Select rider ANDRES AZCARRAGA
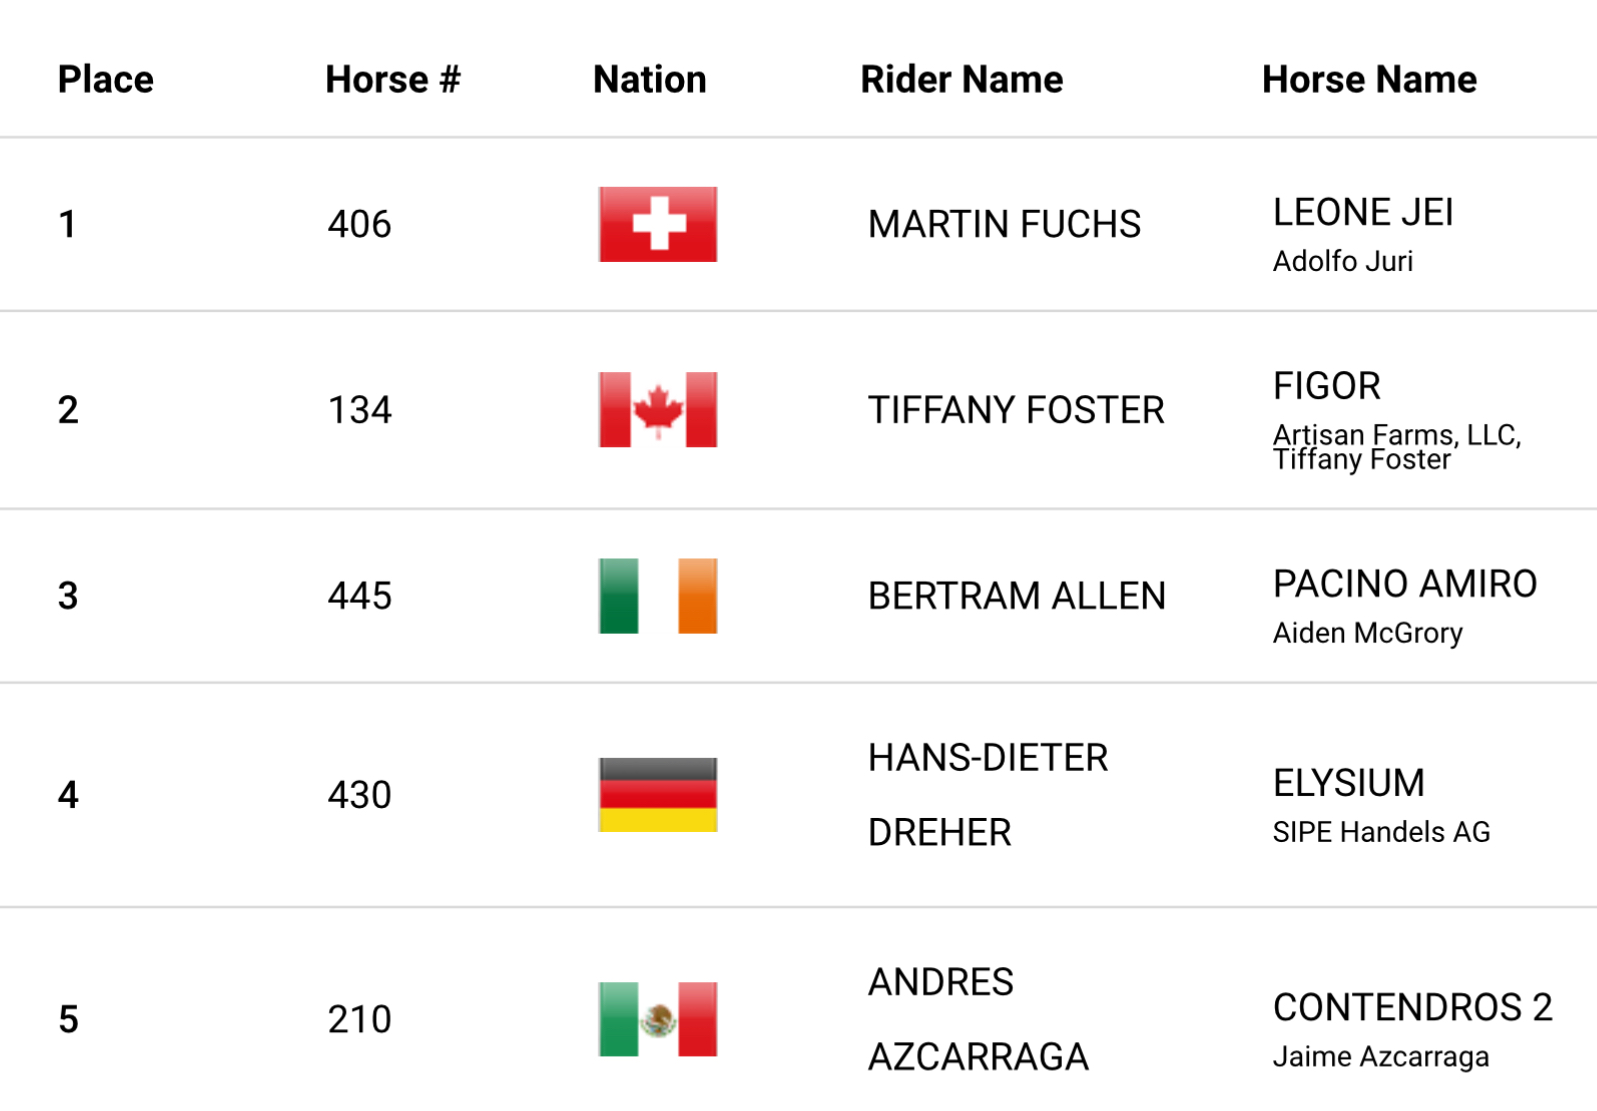The height and width of the screenshot is (1111, 1597). [x=978, y=1019]
